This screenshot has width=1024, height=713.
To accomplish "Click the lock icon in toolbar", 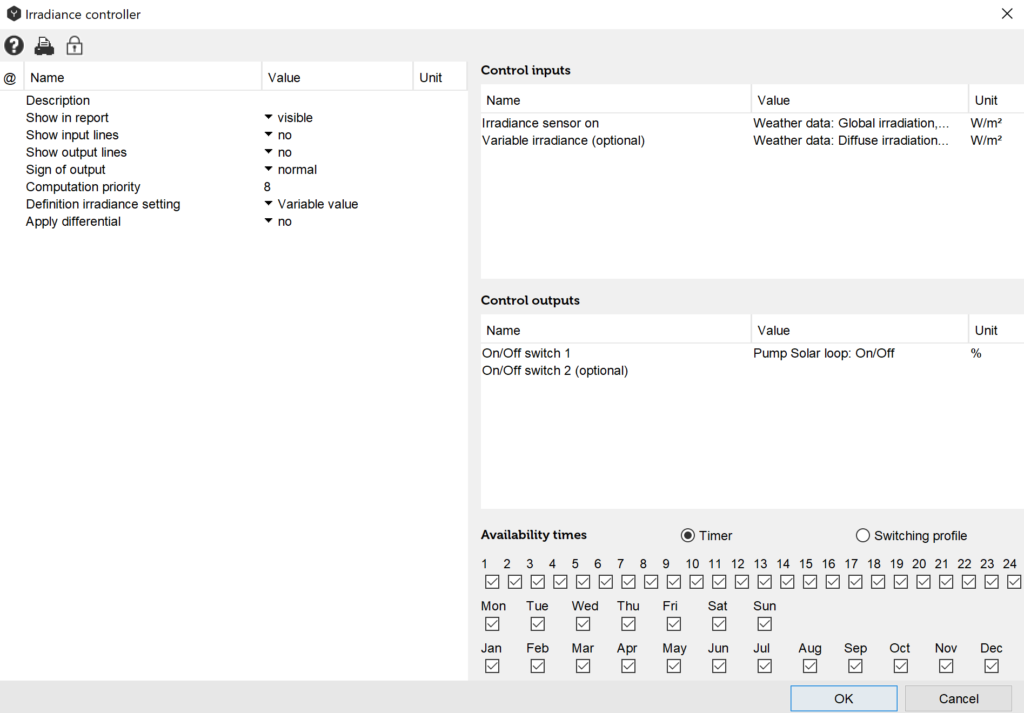I will [x=74, y=46].
